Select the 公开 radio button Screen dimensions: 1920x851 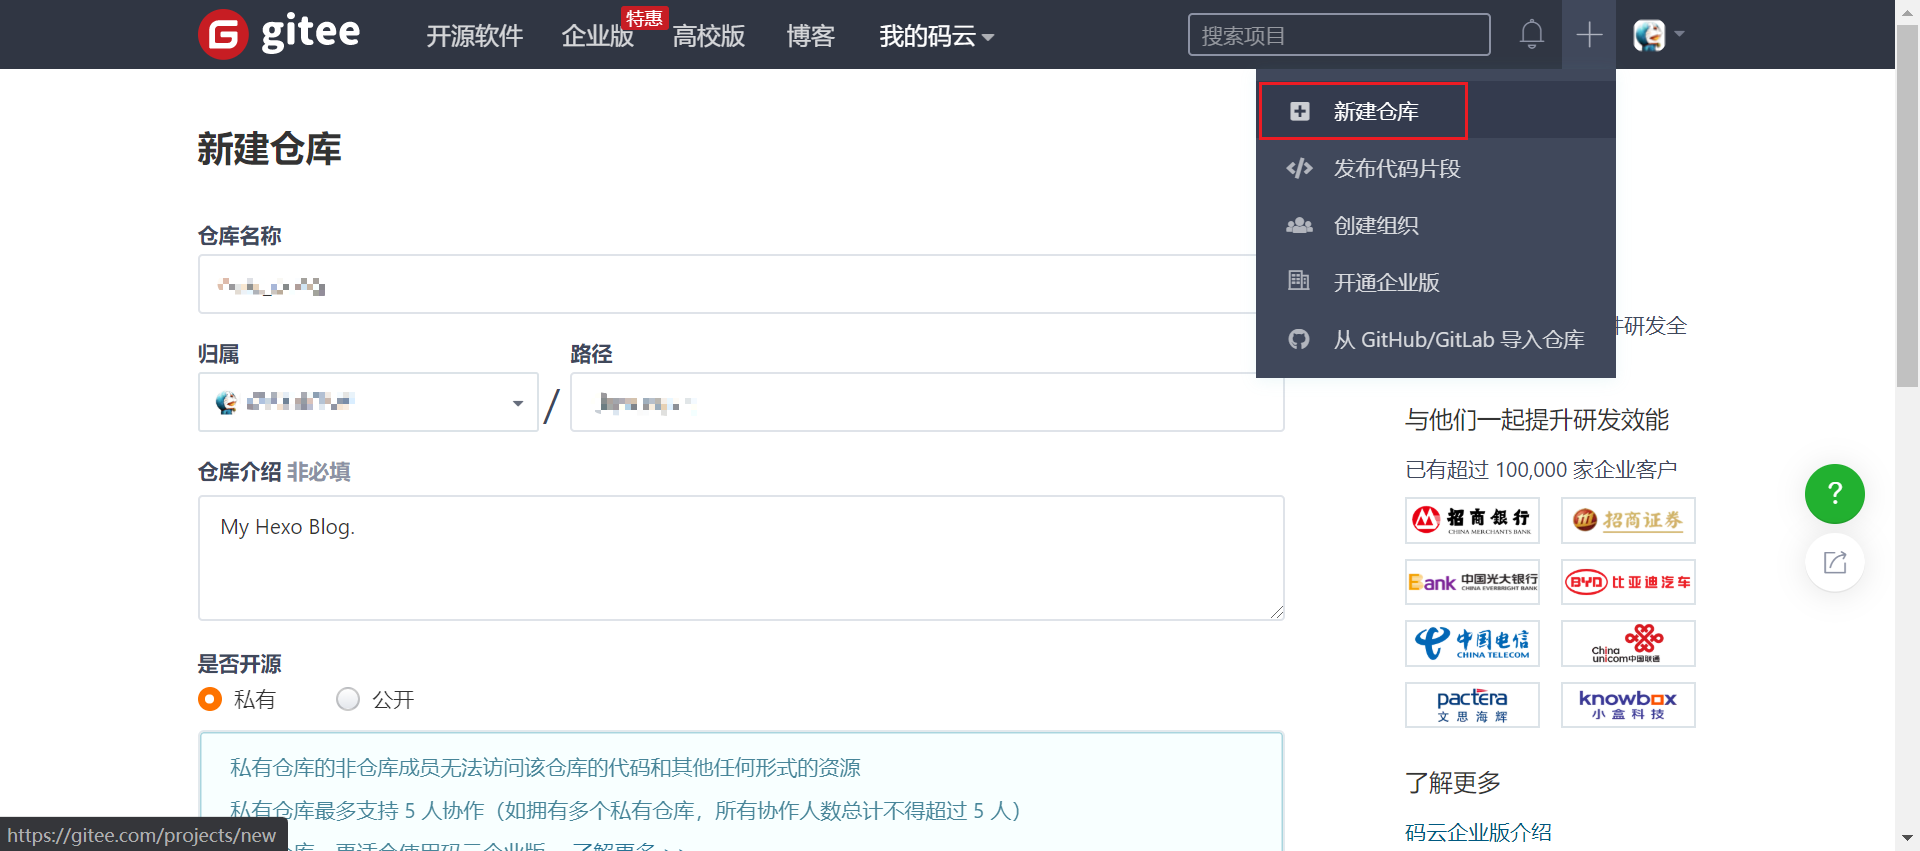tap(348, 699)
